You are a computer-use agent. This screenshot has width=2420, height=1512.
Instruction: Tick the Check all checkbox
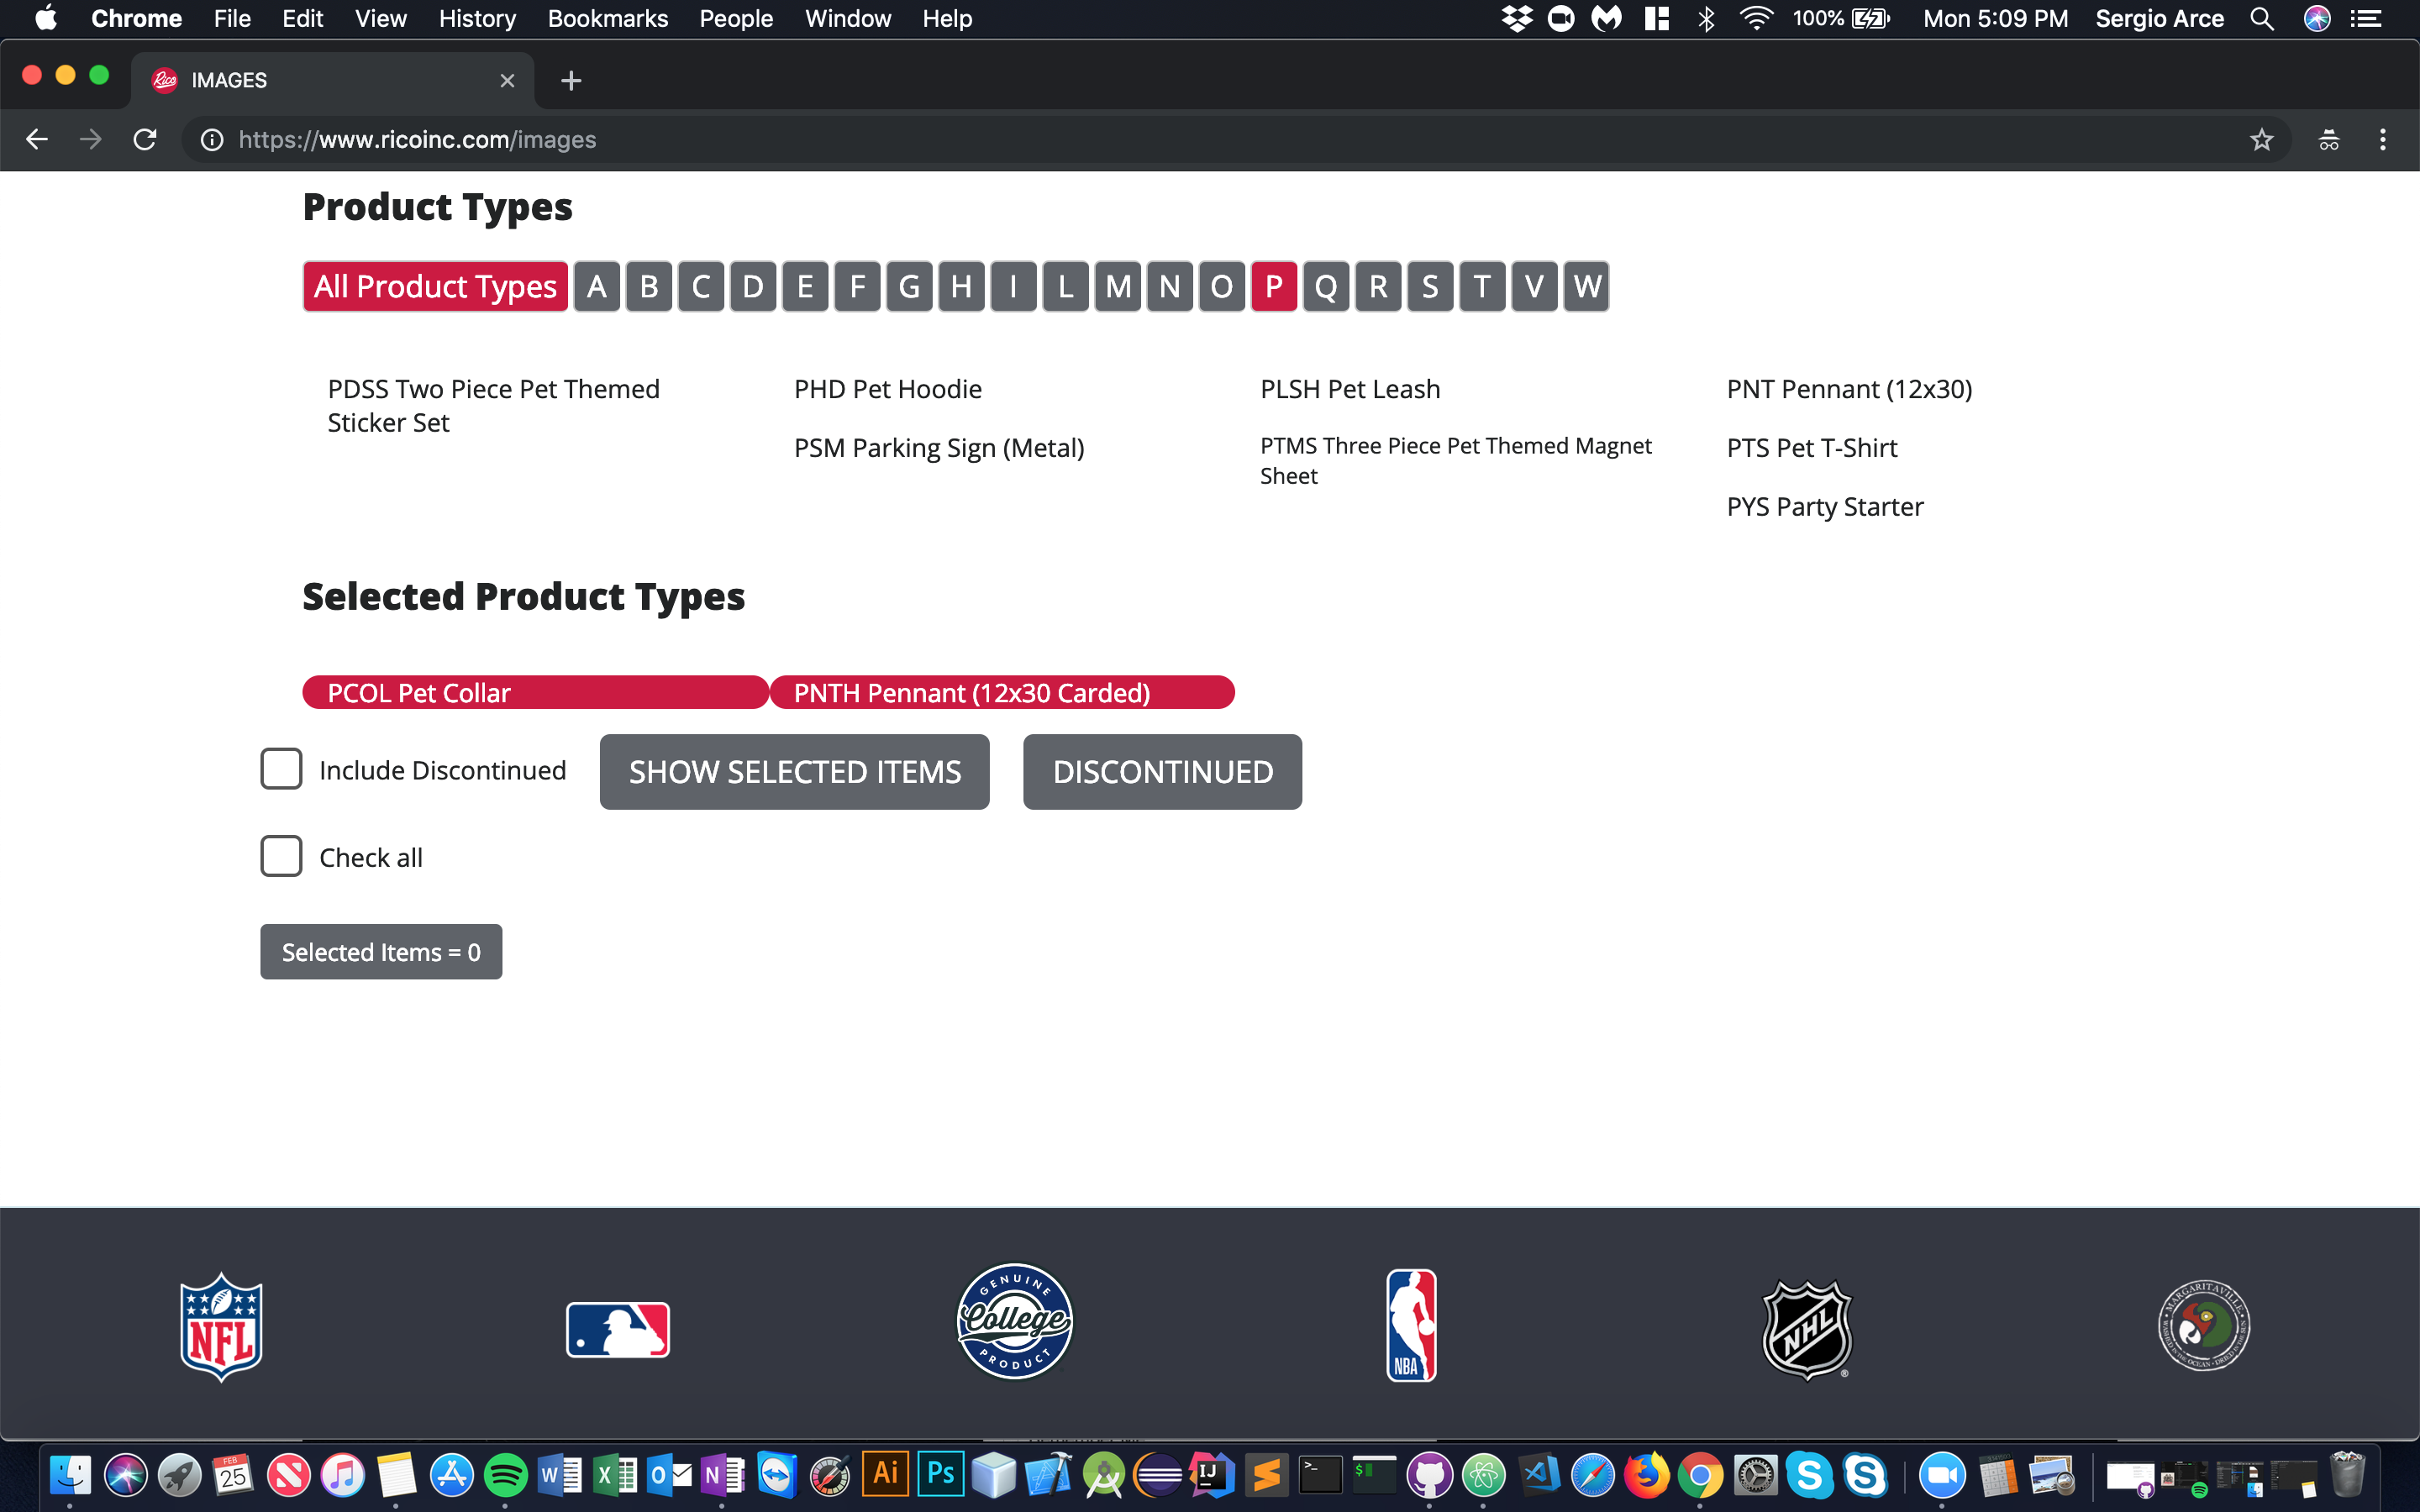(x=281, y=856)
